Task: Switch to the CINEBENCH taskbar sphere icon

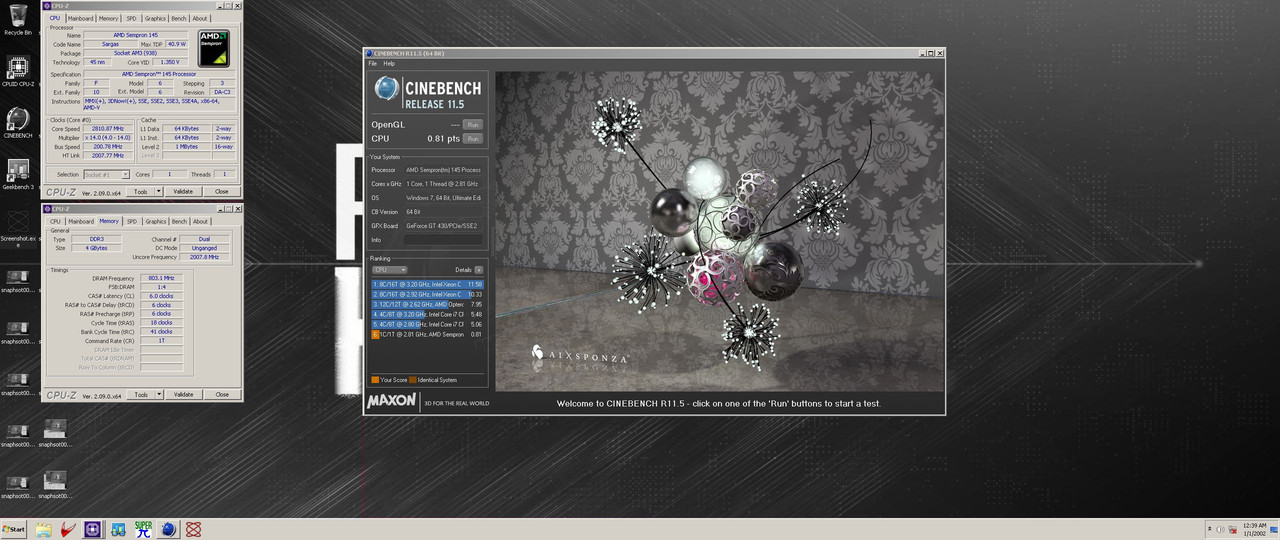Action: click(x=168, y=529)
